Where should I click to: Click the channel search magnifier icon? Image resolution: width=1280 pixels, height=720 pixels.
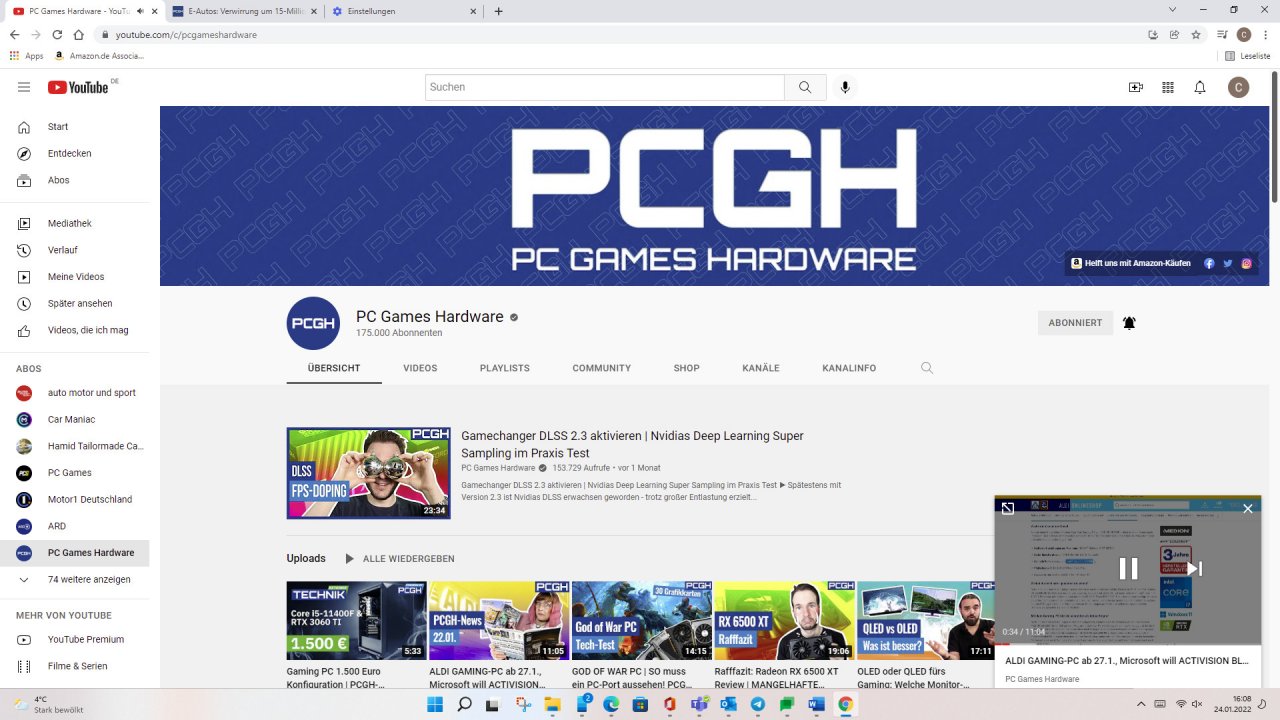[x=927, y=368]
